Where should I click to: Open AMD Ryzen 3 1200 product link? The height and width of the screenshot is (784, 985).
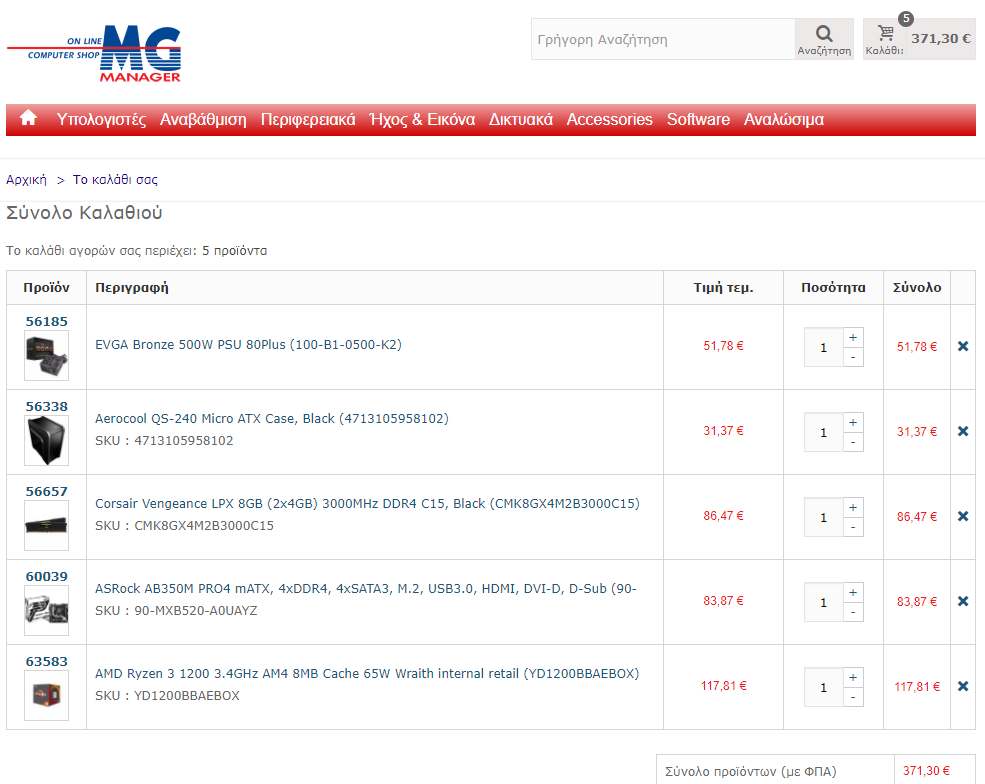click(x=367, y=673)
